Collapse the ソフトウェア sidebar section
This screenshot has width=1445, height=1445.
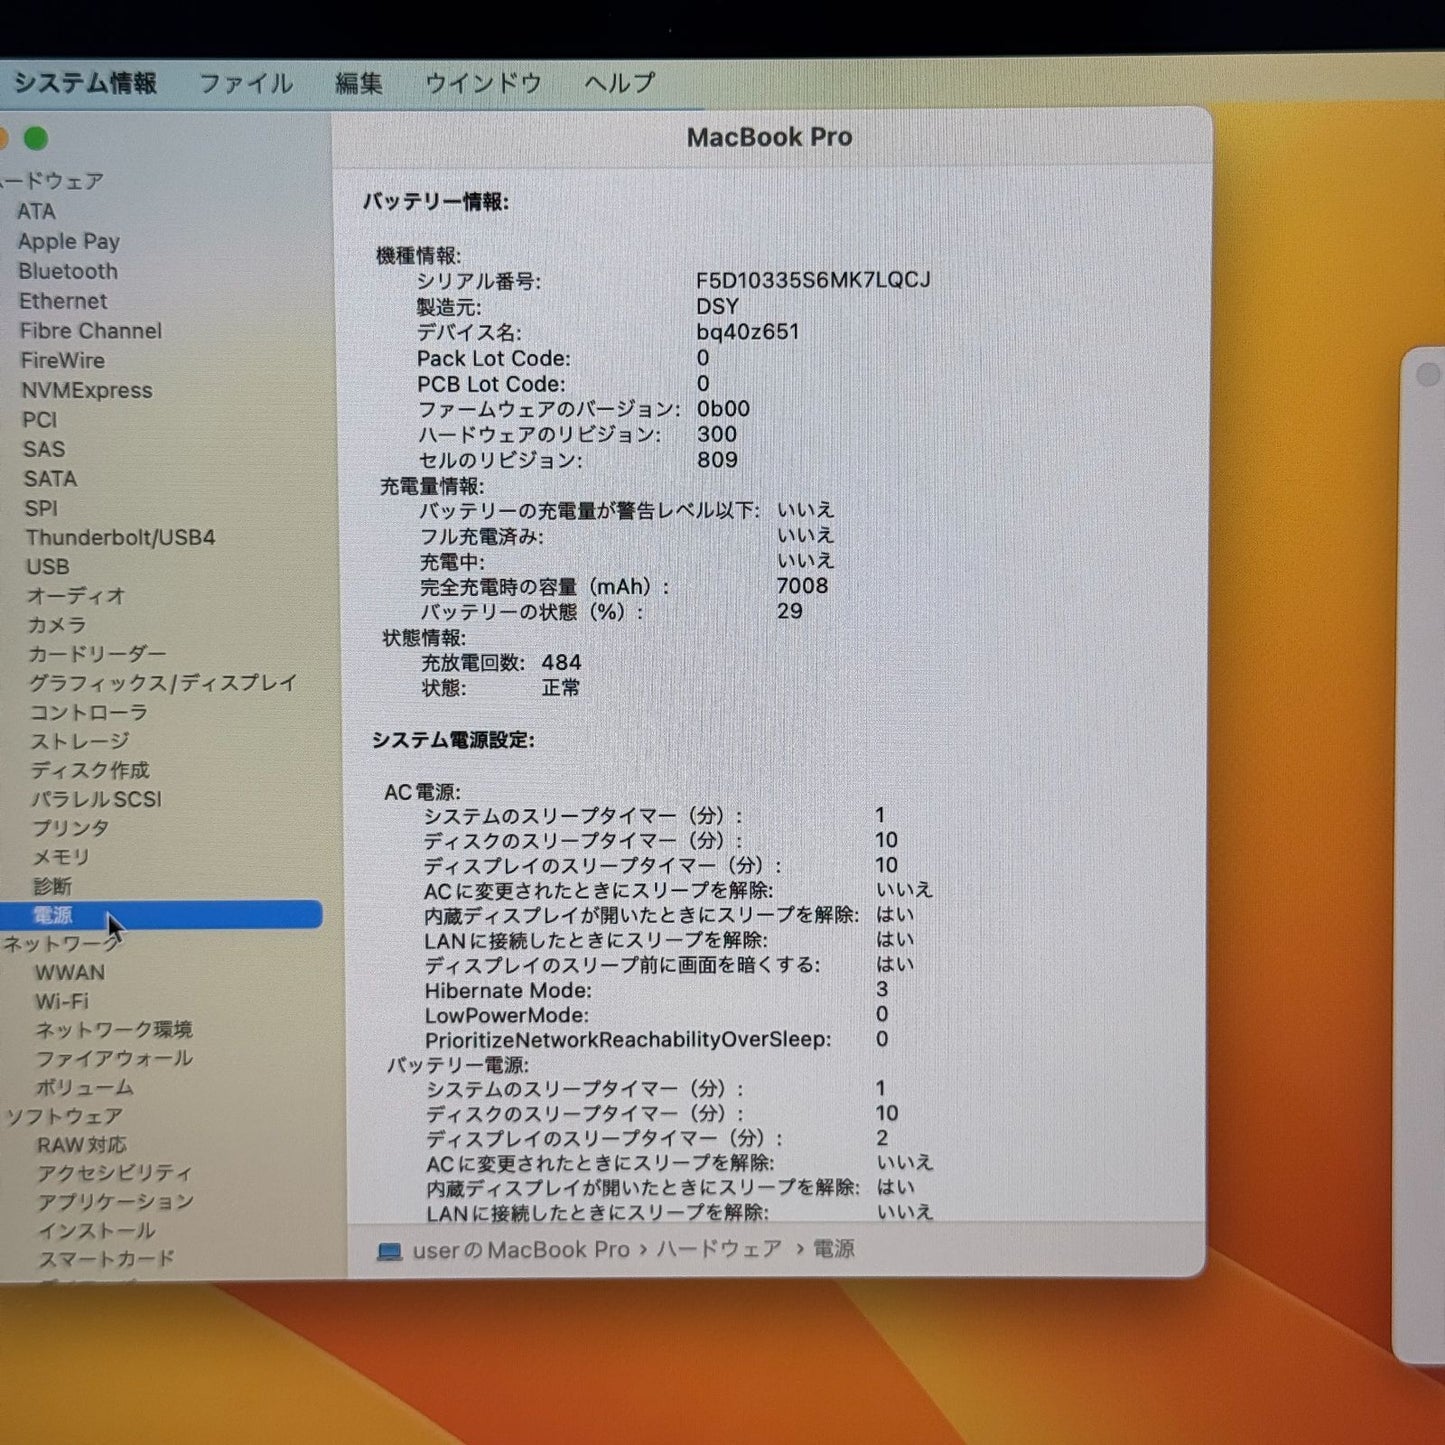point(65,1116)
